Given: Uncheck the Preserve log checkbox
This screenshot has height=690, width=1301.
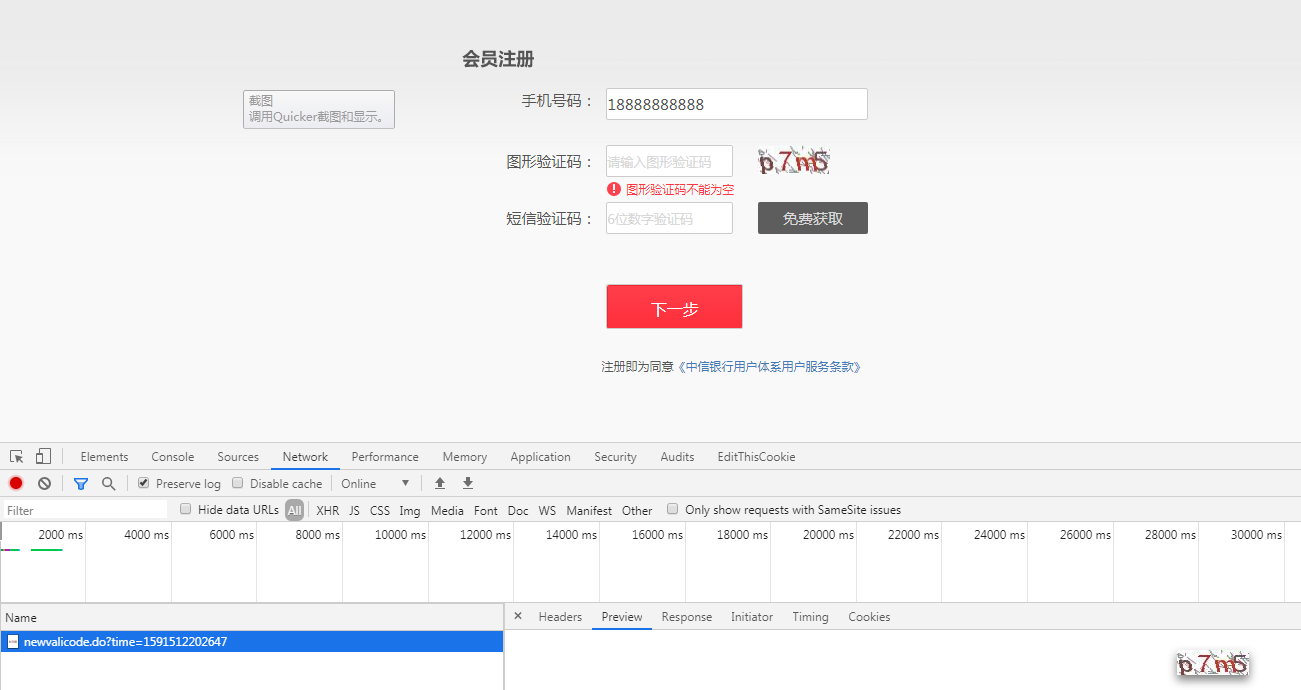Looking at the screenshot, I should coord(144,483).
